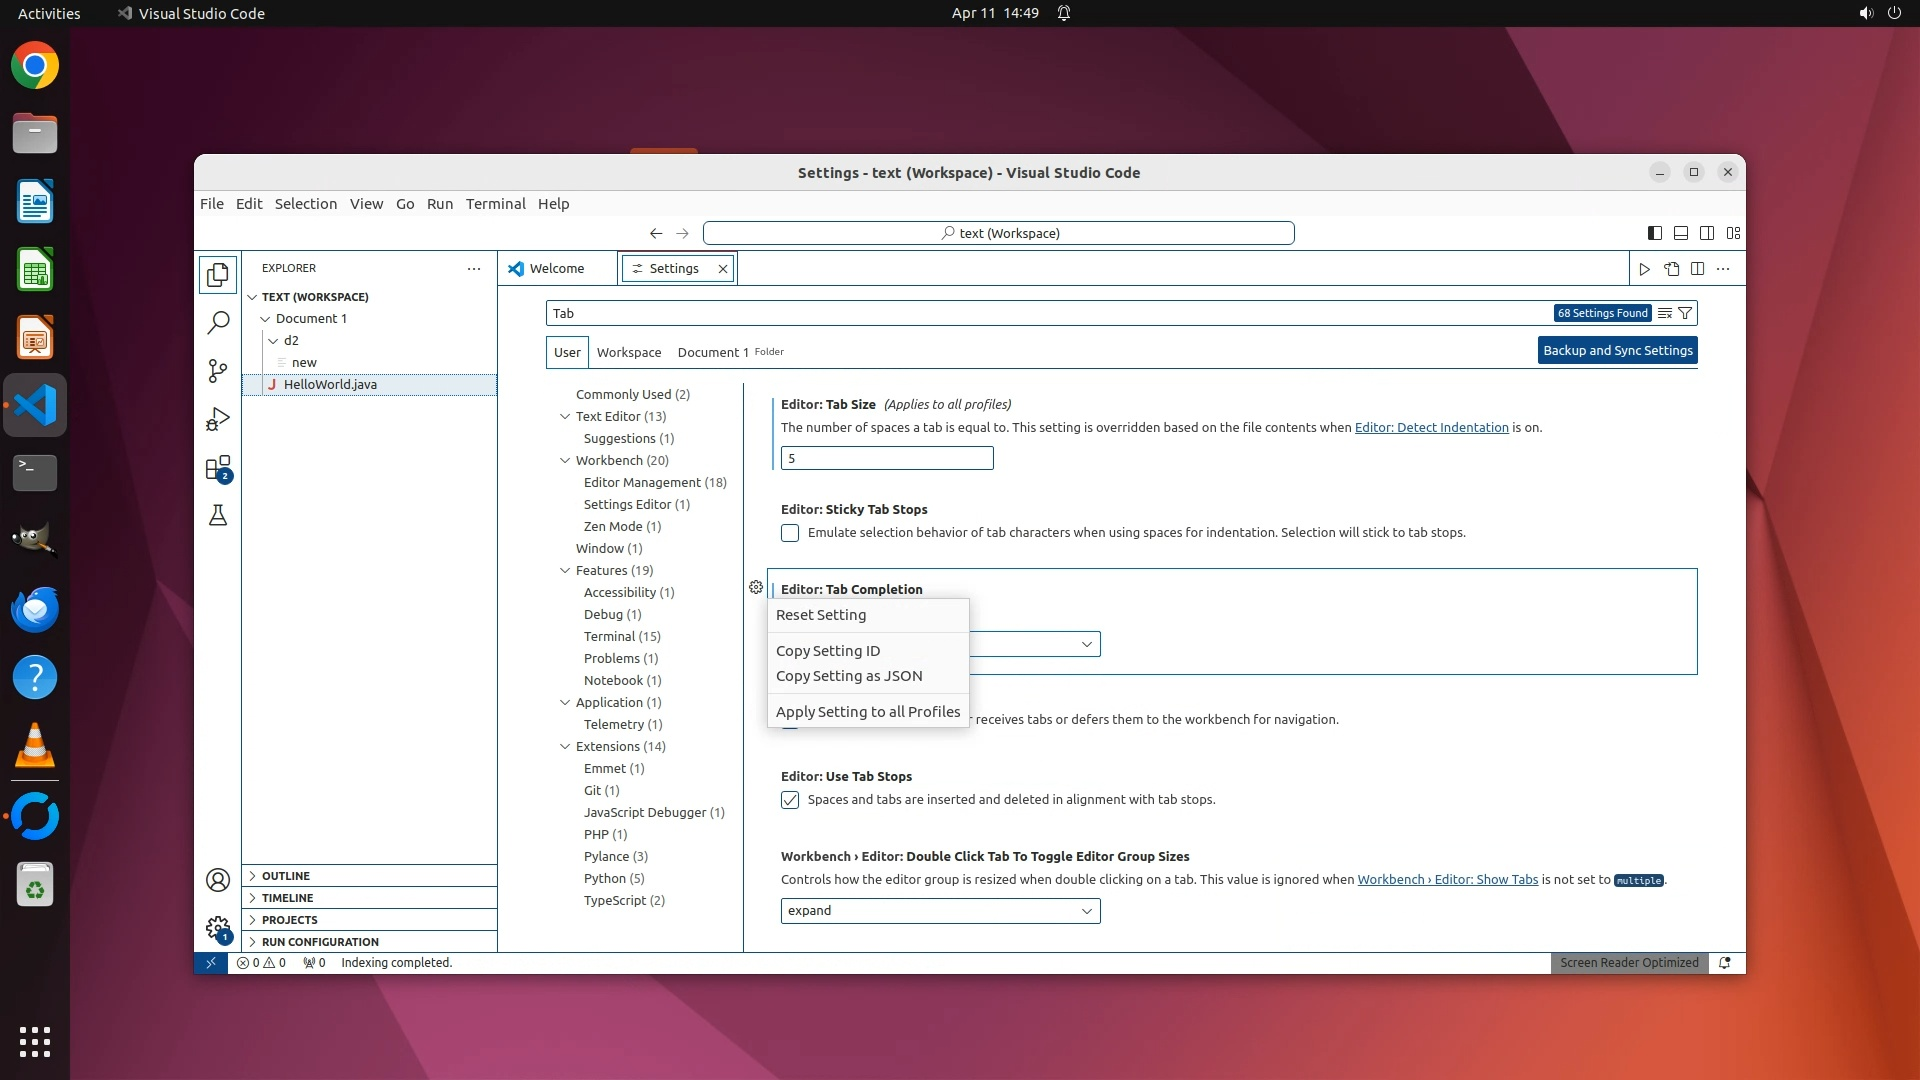Click the Tab Size input field

tap(886, 458)
